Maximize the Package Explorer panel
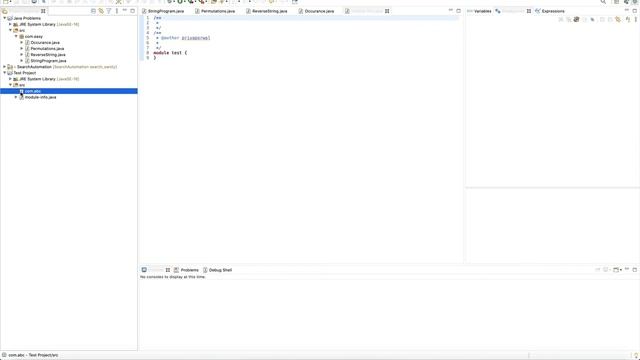640x360 pixels. coord(132,11)
